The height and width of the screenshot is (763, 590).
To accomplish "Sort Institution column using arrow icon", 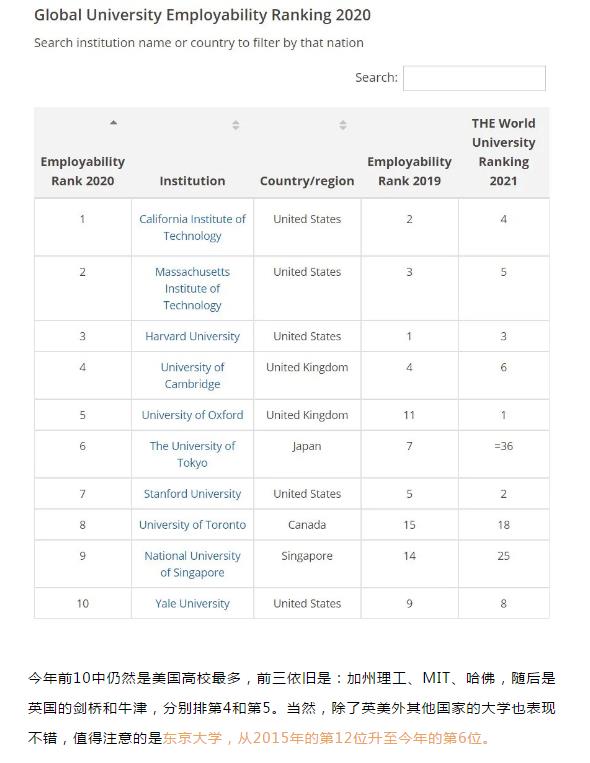I will coord(236,125).
